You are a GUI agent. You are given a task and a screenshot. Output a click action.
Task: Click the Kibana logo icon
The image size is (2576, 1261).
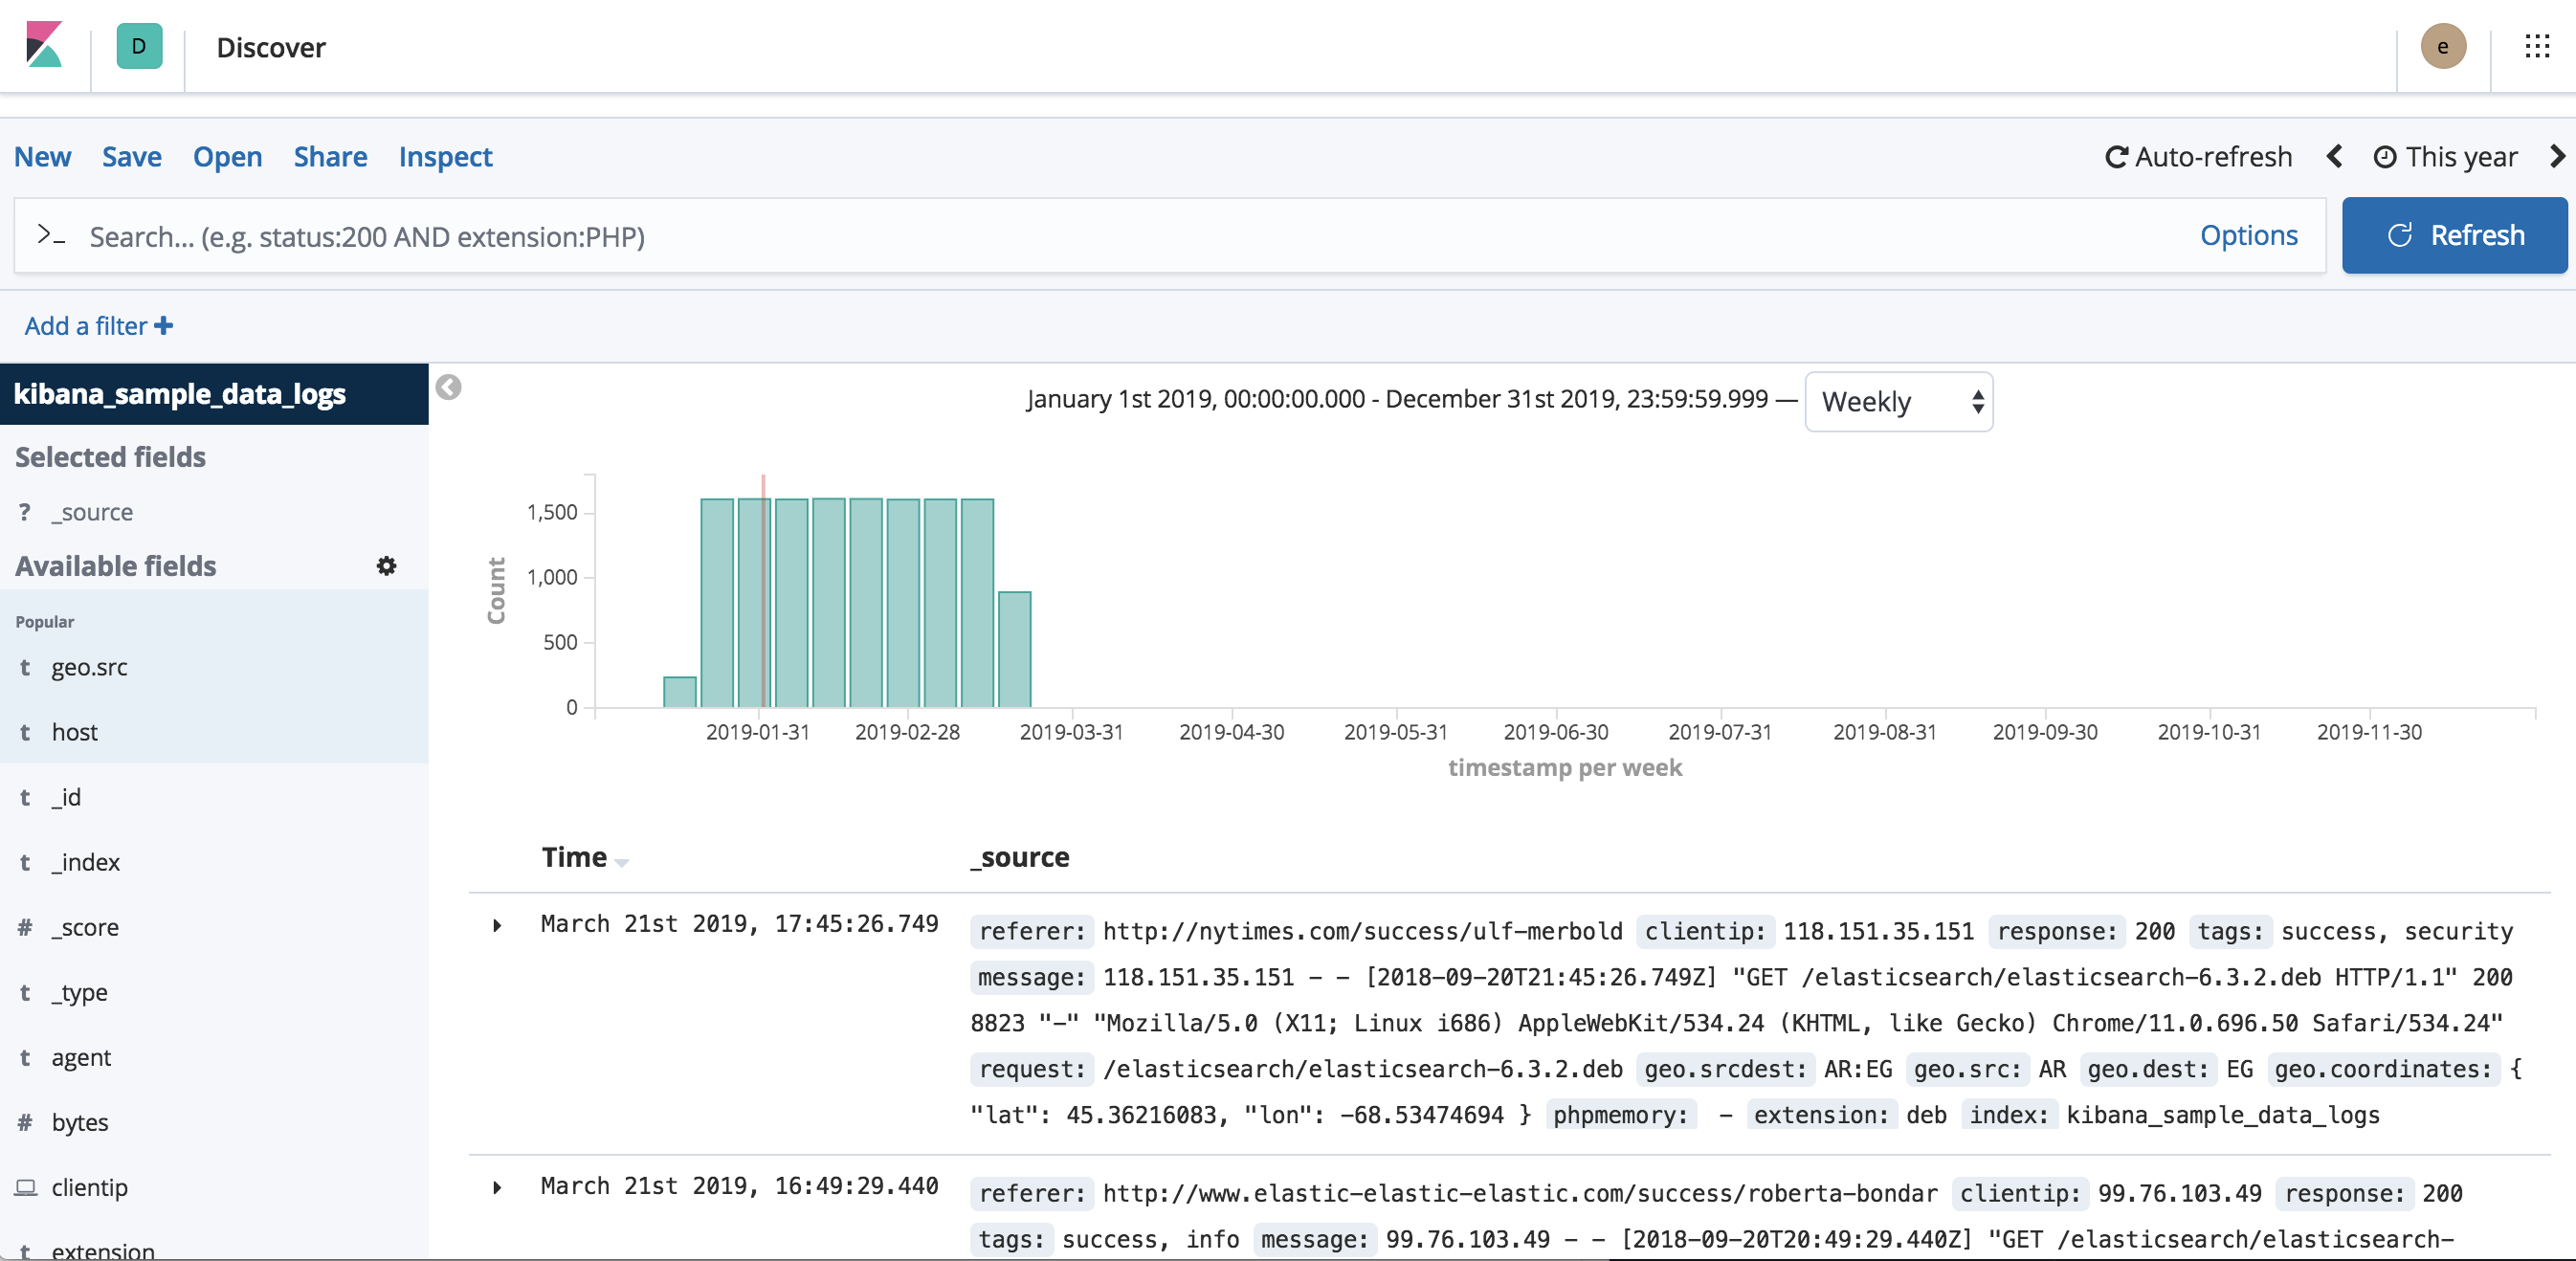pyautogui.click(x=44, y=46)
